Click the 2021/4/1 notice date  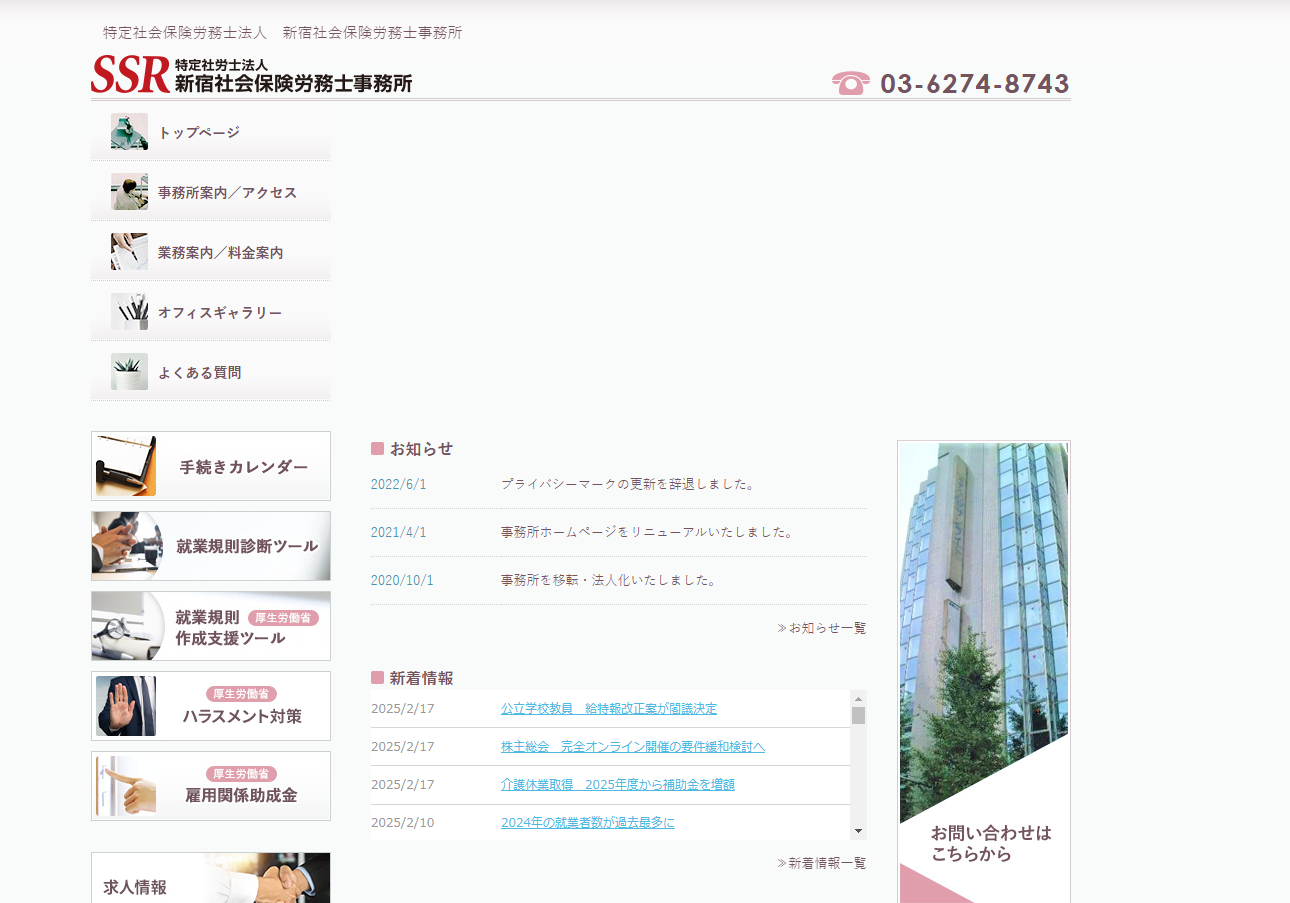[x=399, y=532]
